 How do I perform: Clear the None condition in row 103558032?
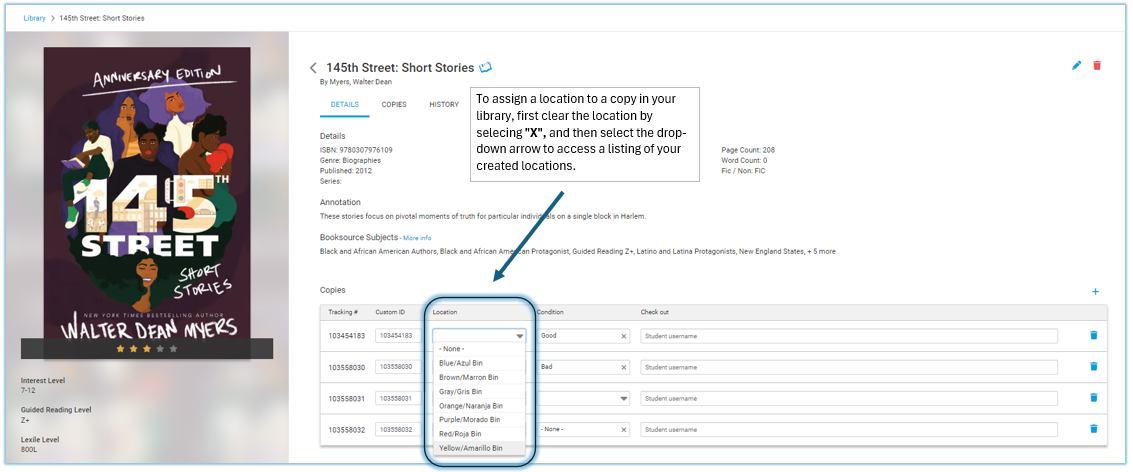pyautogui.click(x=624, y=430)
